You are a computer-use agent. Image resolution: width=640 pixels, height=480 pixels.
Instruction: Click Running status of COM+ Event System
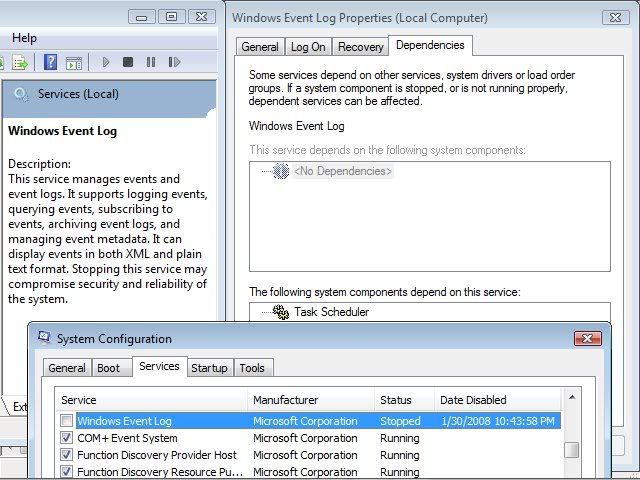[400, 438]
